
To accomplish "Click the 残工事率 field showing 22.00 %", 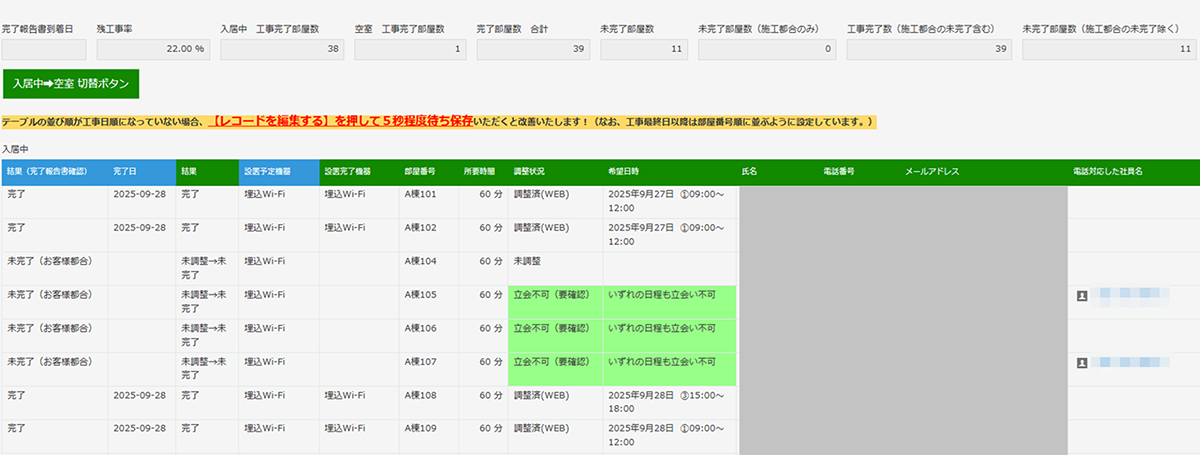I will coord(154,49).
